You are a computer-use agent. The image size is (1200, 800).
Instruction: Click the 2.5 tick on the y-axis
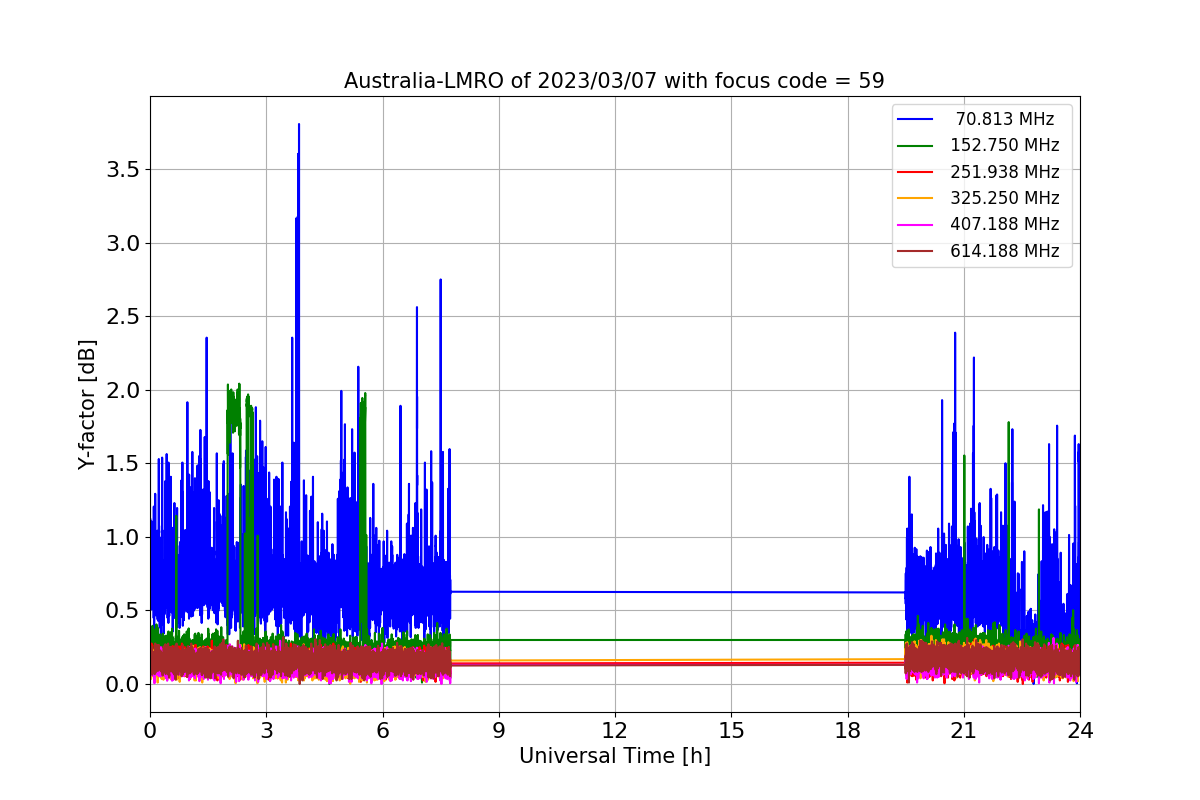coord(122,316)
